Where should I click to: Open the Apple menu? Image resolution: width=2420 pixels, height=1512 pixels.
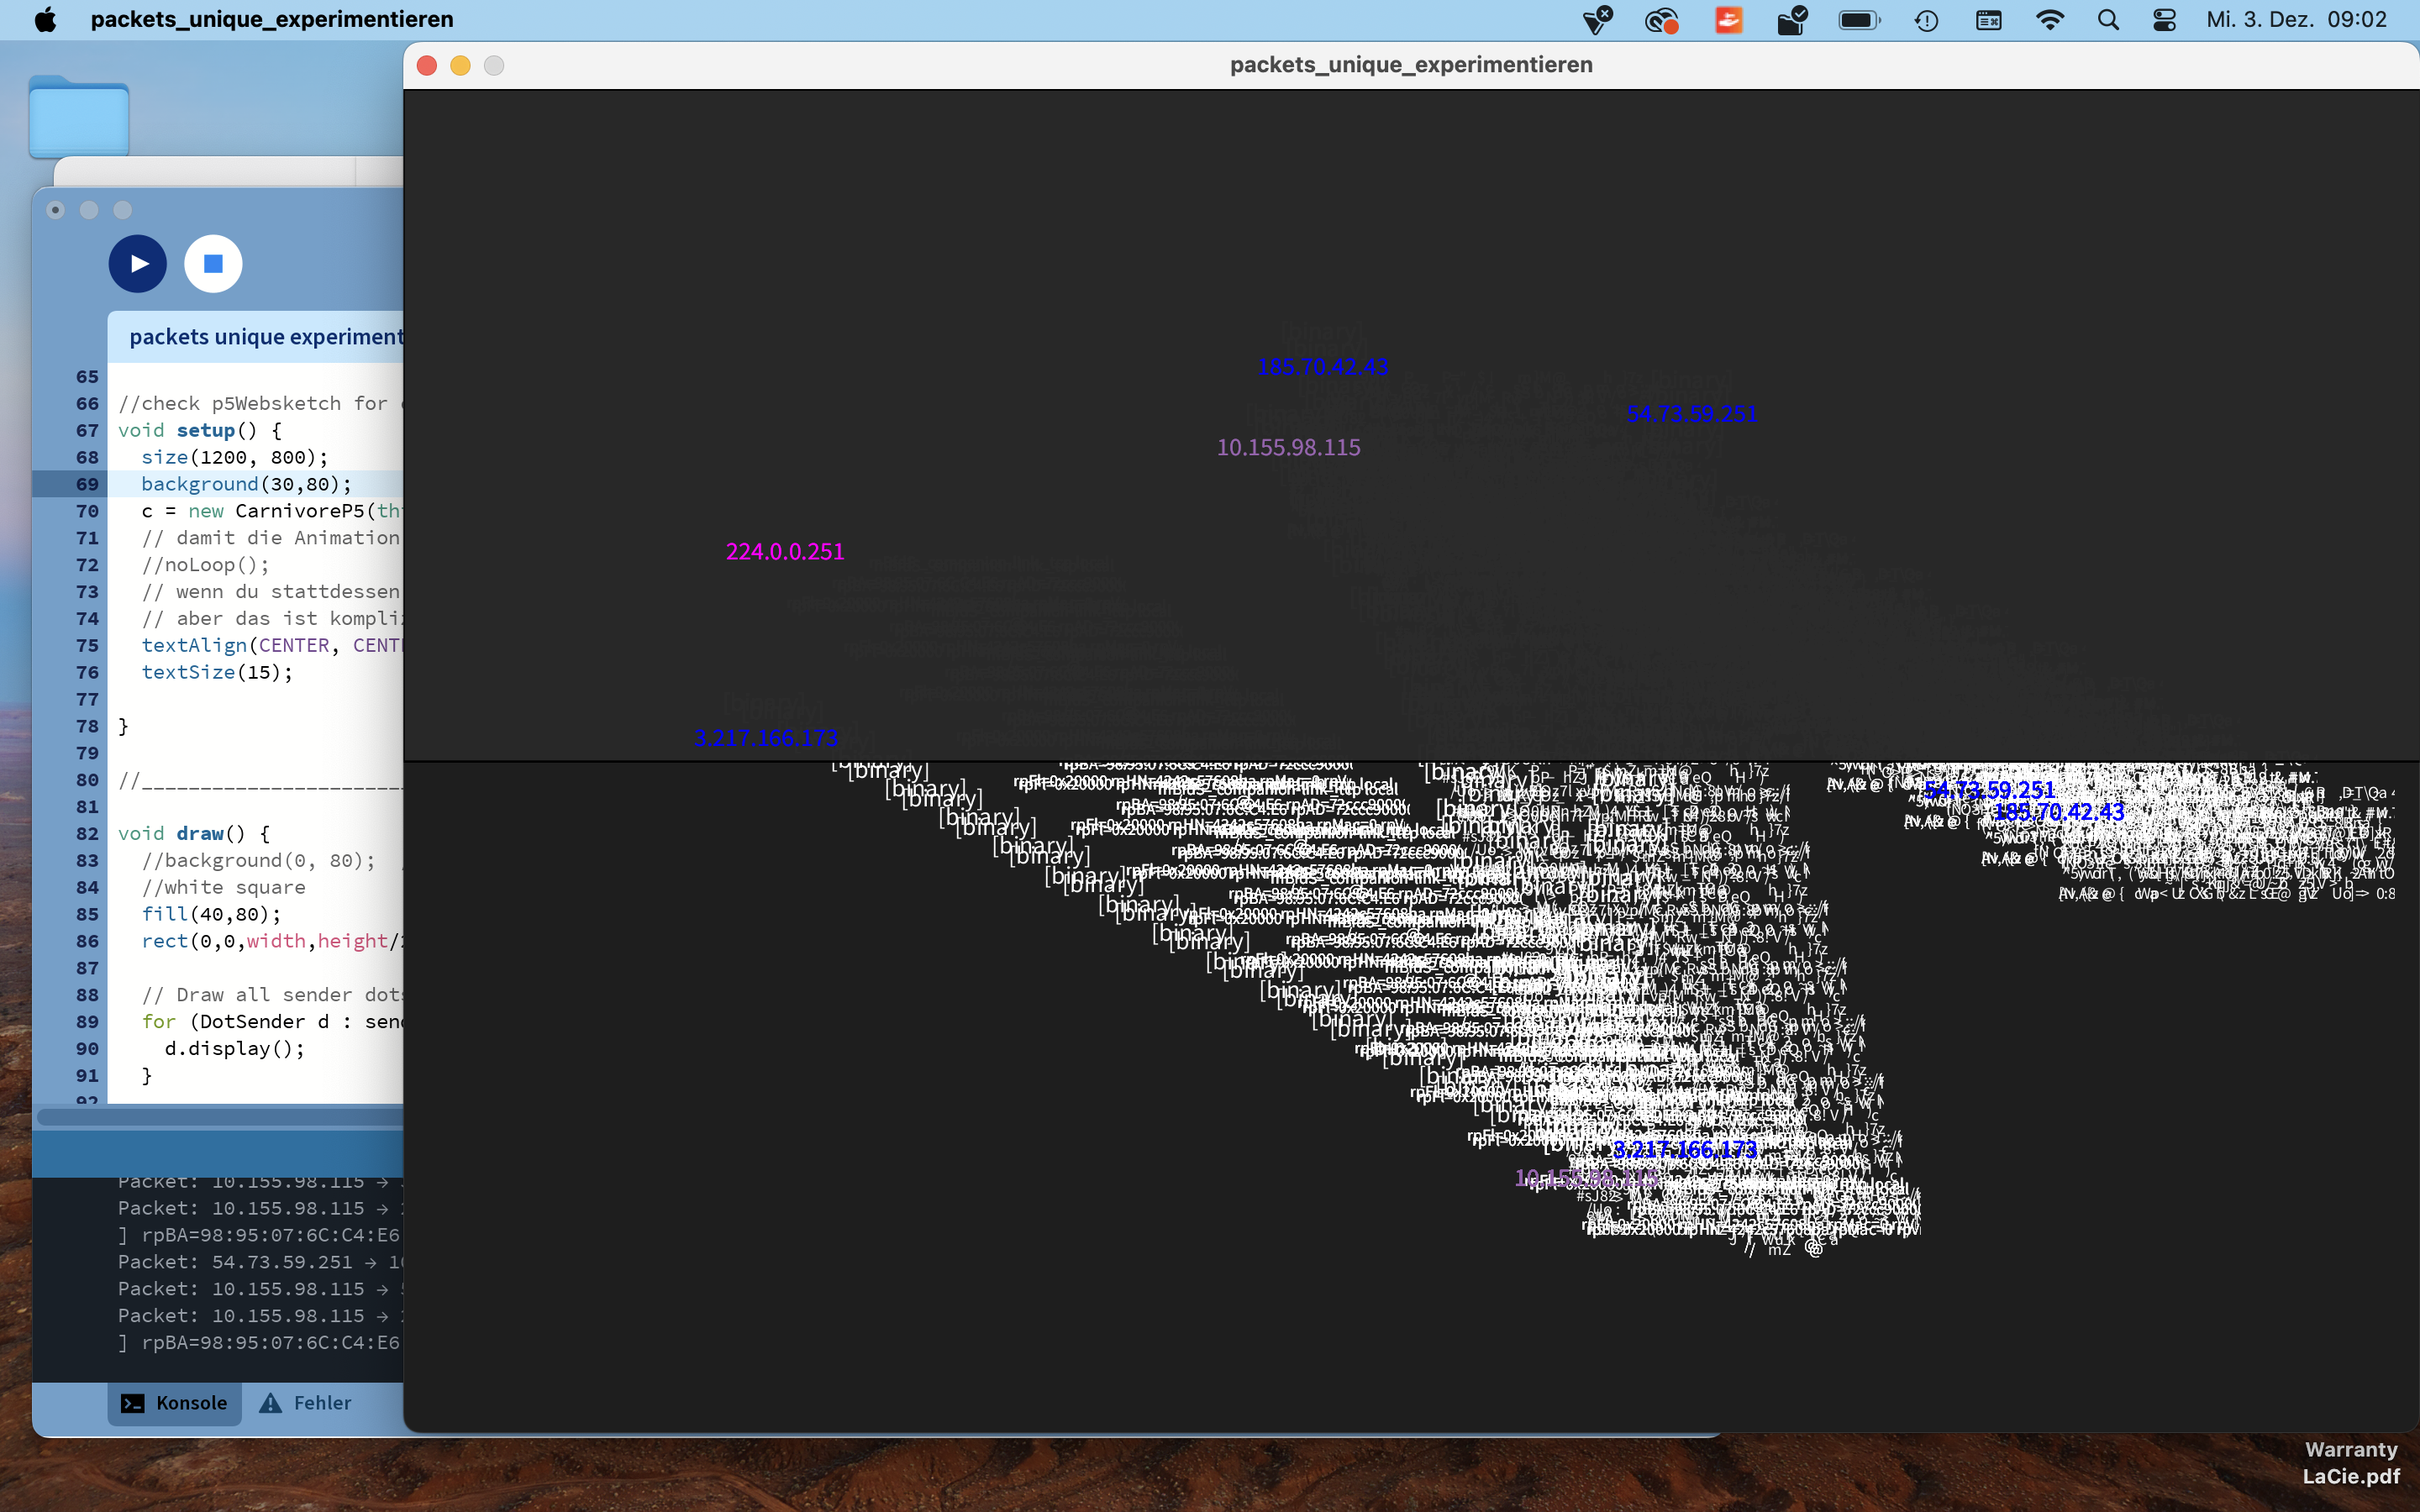click(45, 20)
